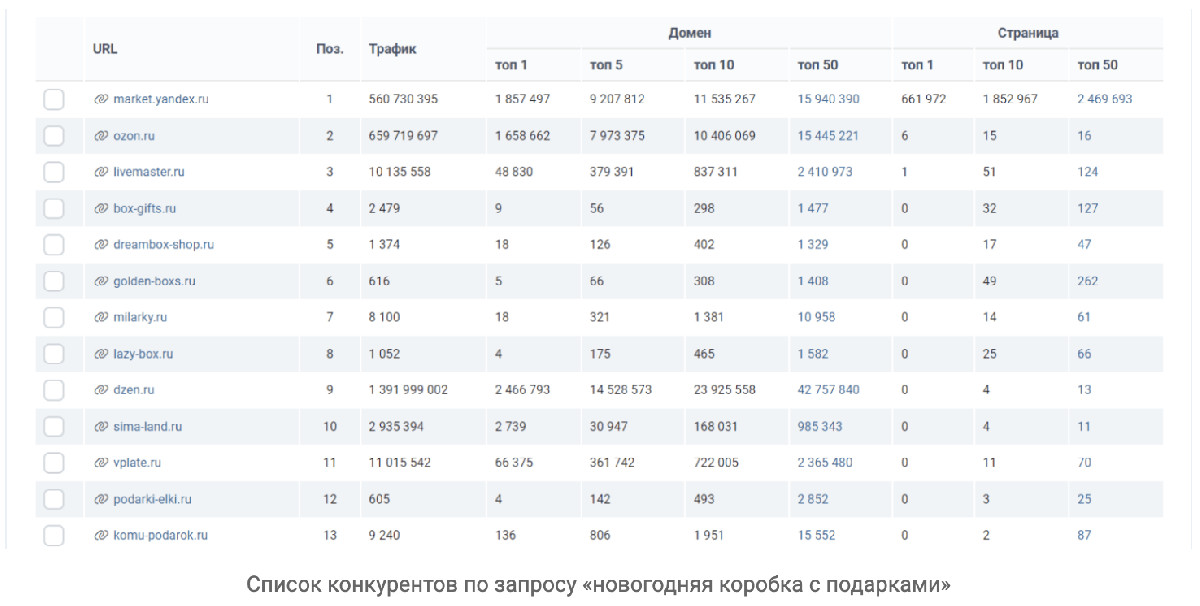The height and width of the screenshot is (606, 1200).
Task: Click the link icon beside podarki-elki.ru
Action: (x=101, y=499)
